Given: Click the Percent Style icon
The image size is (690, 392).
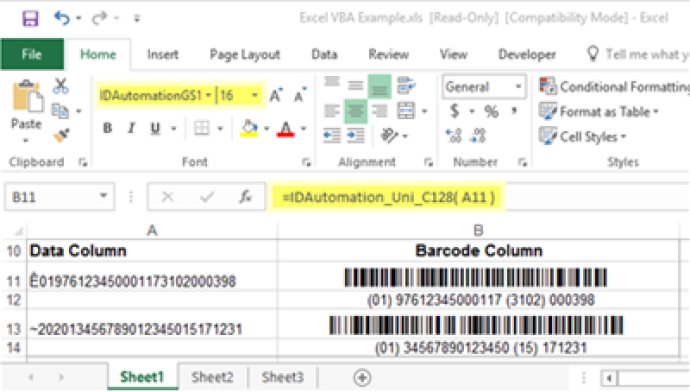Looking at the screenshot, I should (x=491, y=111).
